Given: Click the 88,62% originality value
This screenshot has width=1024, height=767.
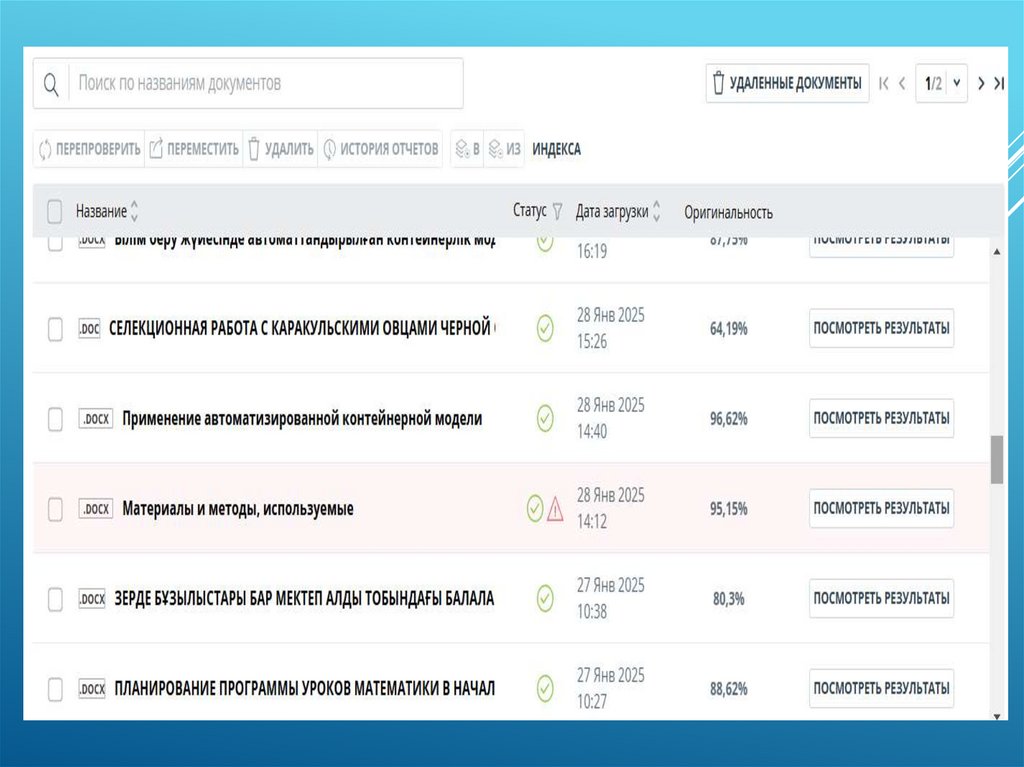Looking at the screenshot, I should coord(729,689).
